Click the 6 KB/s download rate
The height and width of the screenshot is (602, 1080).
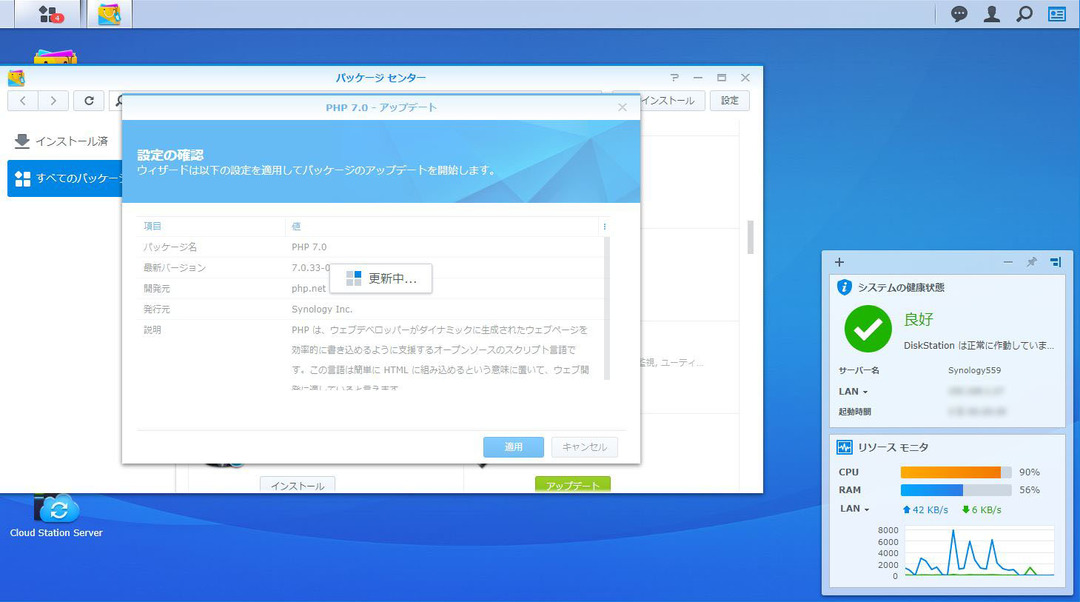coord(982,510)
